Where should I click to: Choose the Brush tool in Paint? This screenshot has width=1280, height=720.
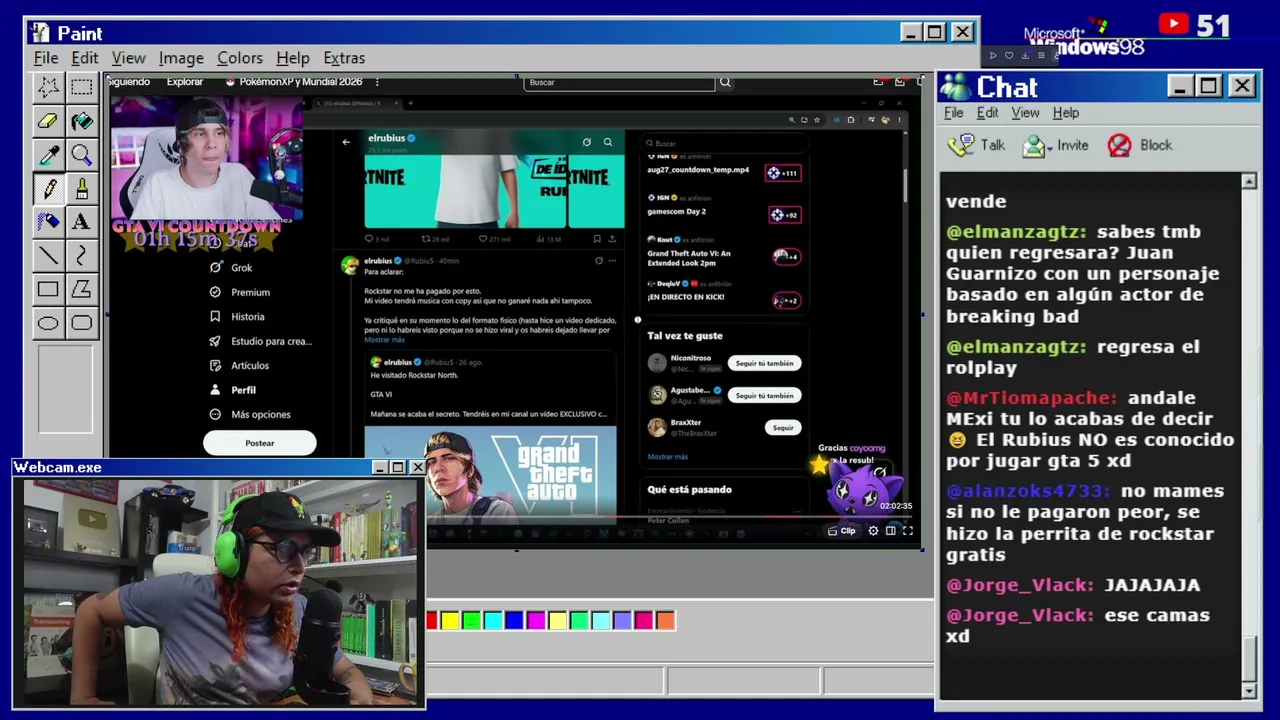[81, 188]
